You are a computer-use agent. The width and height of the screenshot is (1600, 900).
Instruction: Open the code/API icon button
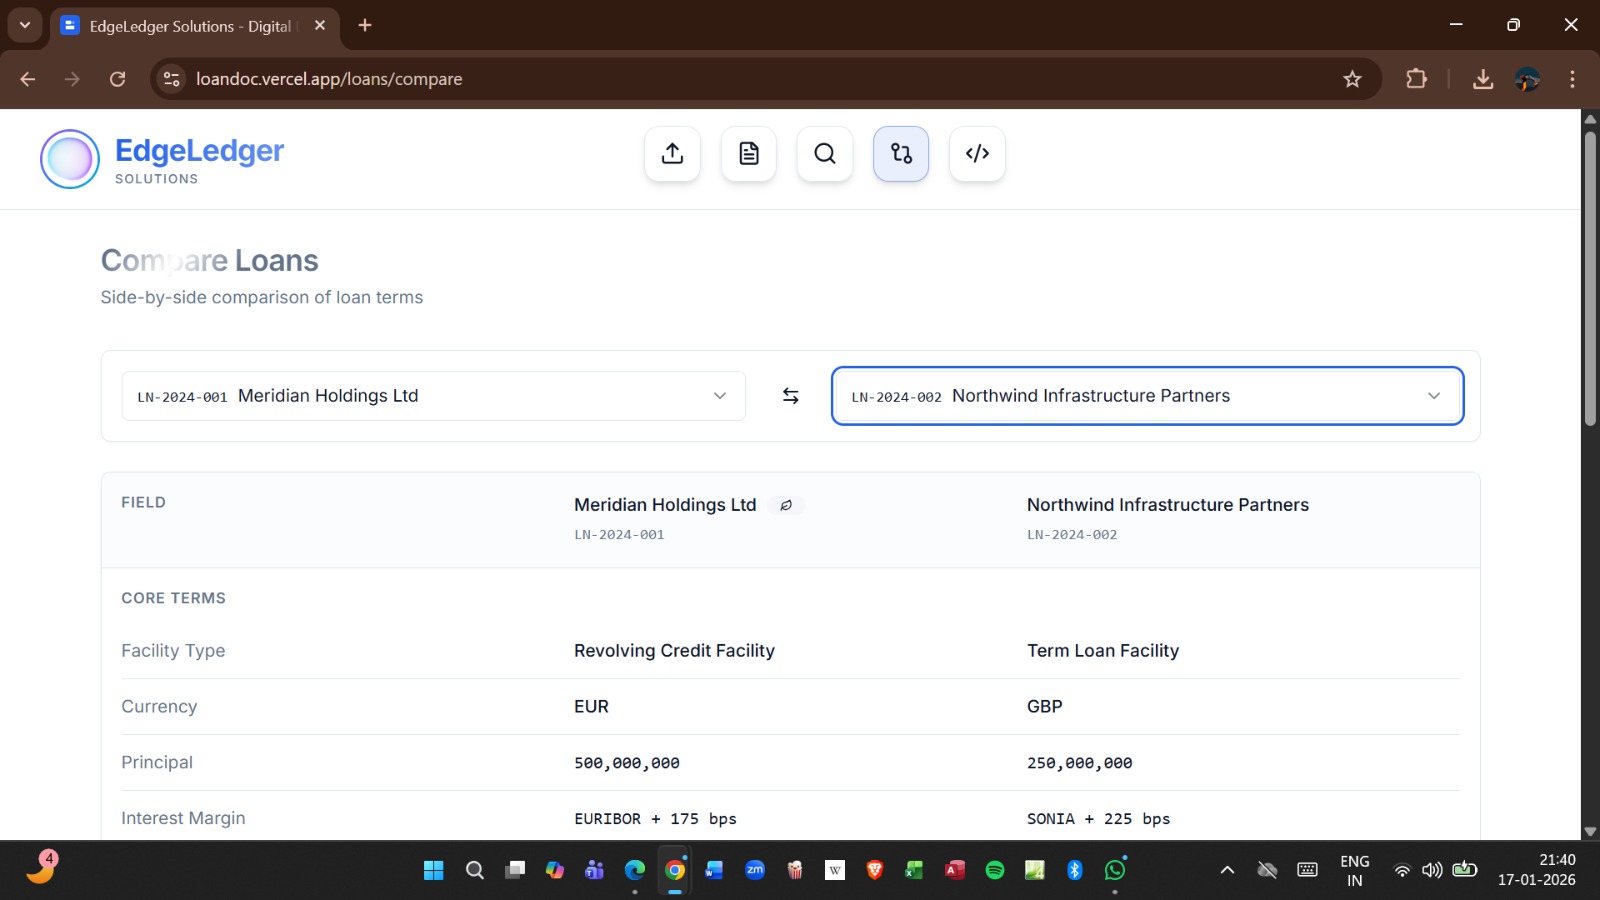point(977,154)
